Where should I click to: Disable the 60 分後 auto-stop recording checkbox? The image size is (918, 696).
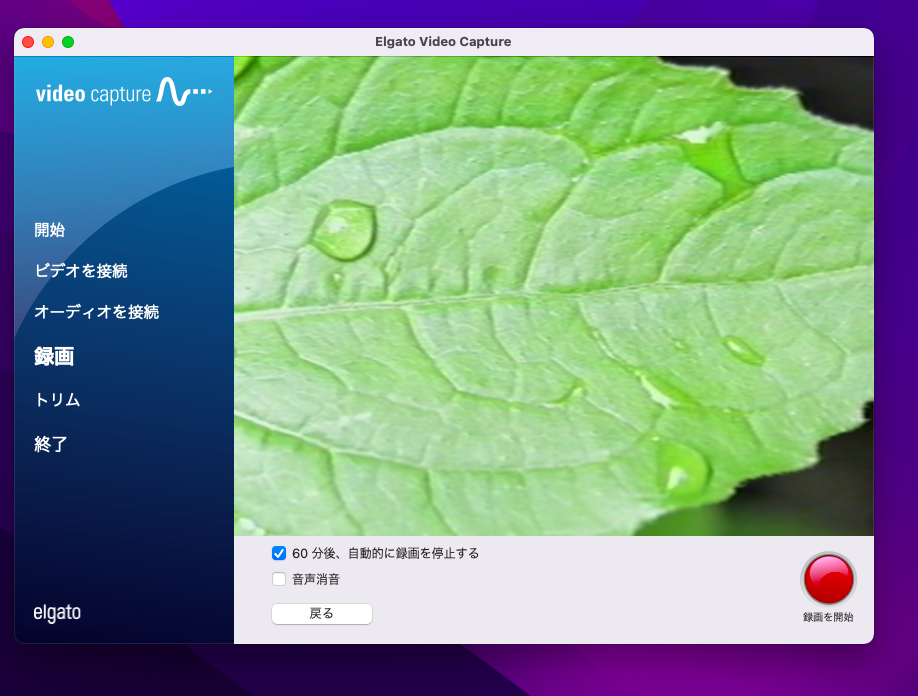(x=279, y=553)
